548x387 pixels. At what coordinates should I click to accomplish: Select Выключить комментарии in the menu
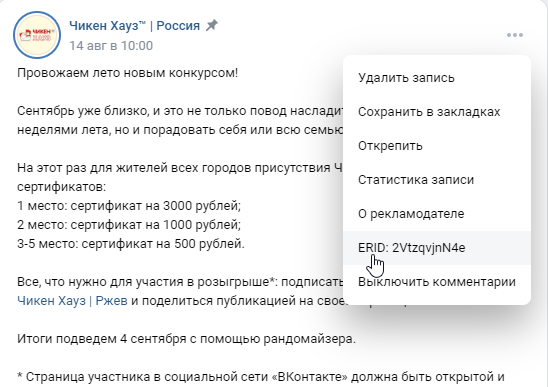(x=437, y=281)
